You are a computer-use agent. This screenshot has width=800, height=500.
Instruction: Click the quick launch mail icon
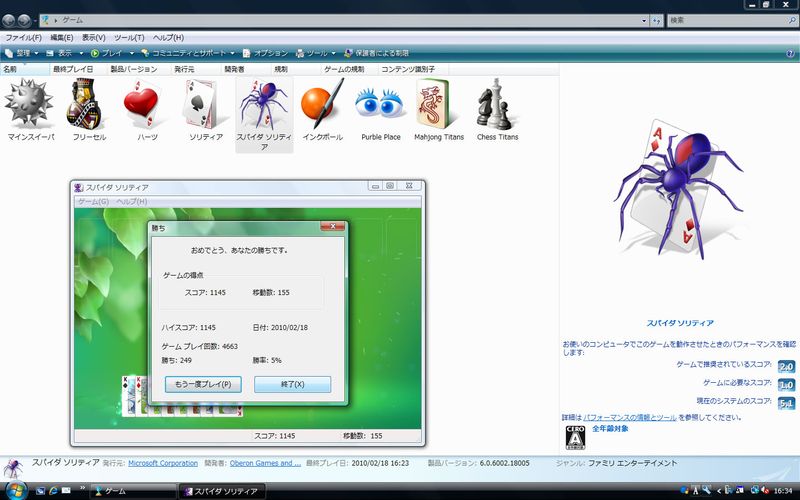point(66,491)
